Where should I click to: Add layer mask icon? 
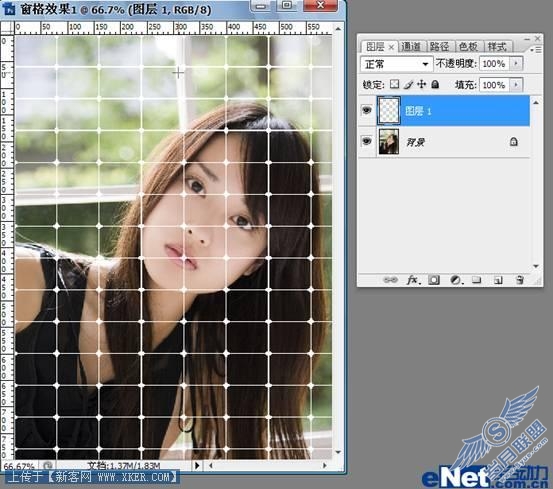(x=433, y=280)
